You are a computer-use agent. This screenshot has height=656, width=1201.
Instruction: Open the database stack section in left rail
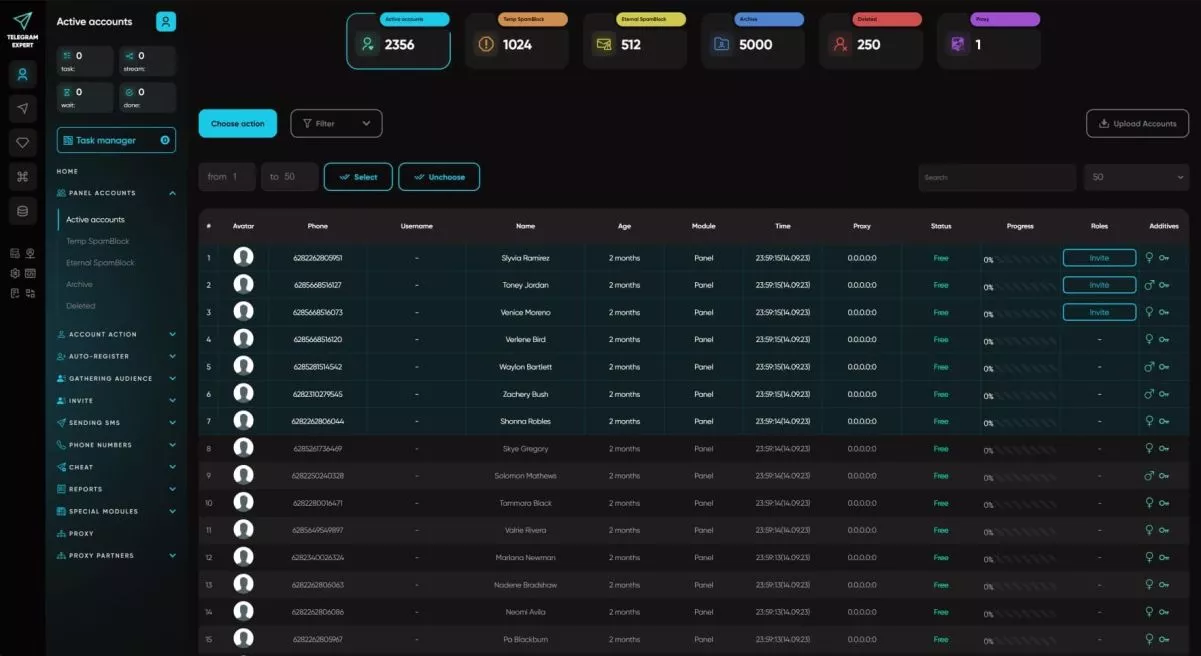pos(23,211)
